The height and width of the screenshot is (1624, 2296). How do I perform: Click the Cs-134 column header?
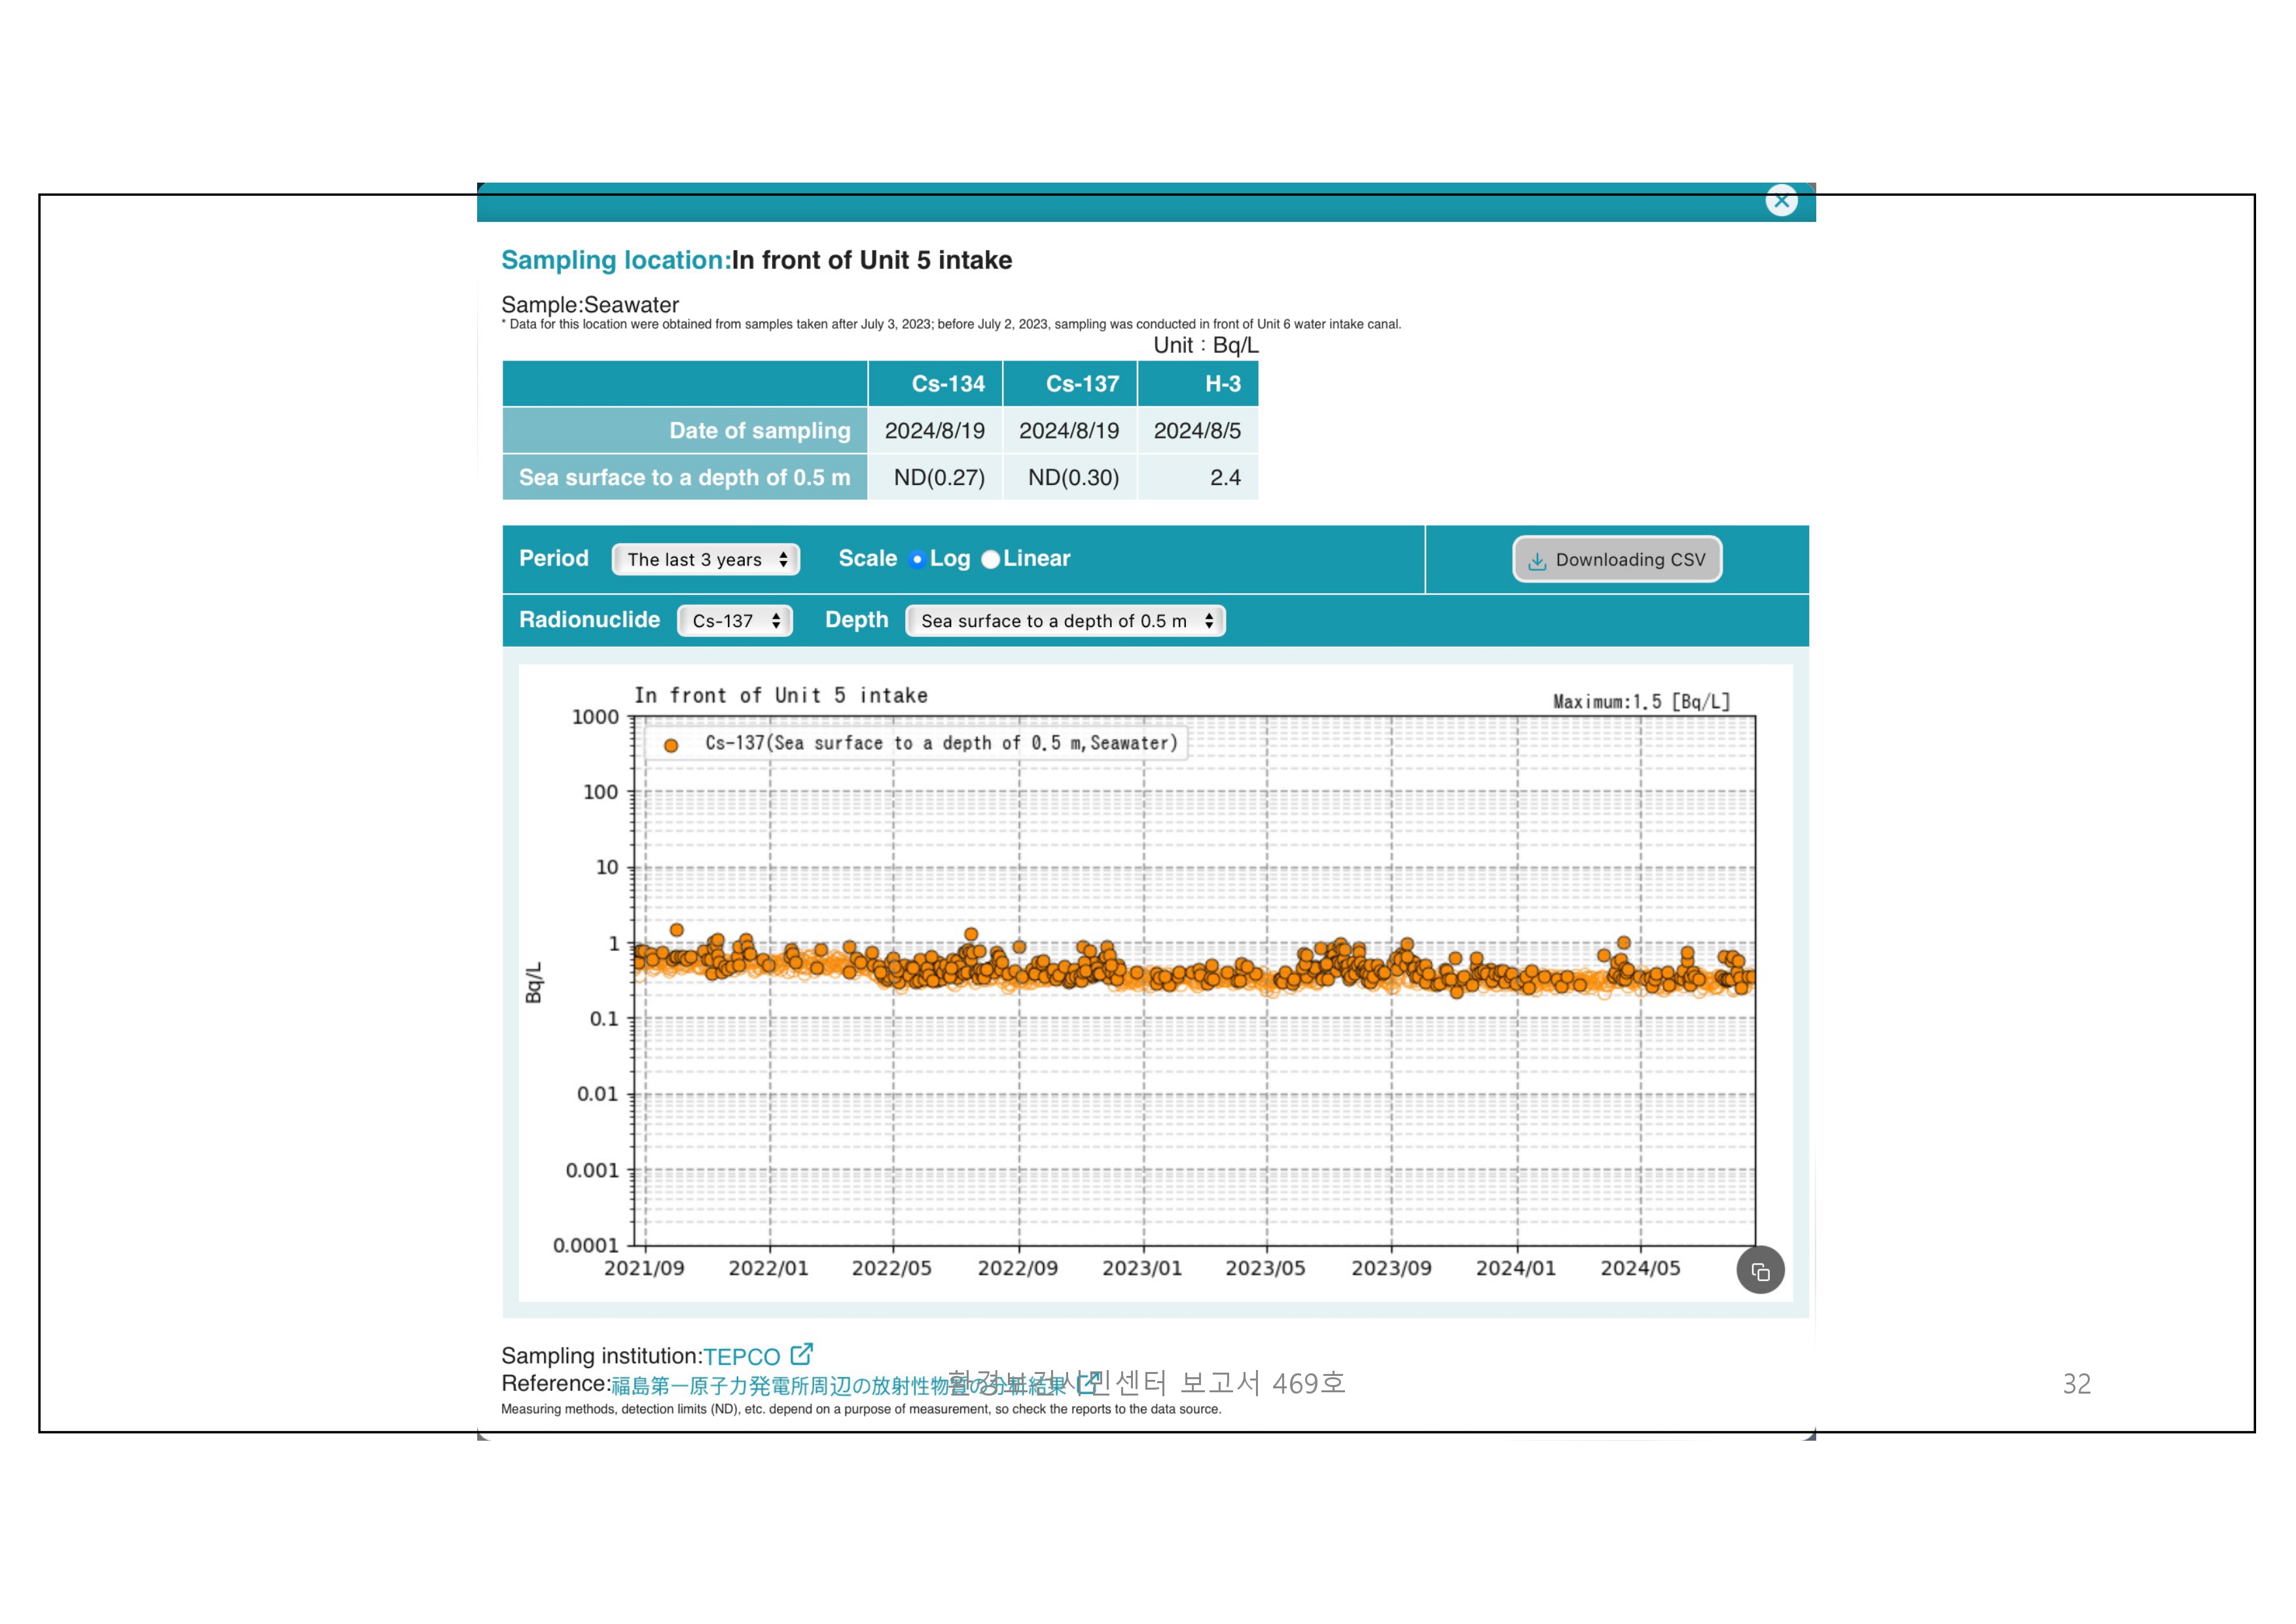(936, 384)
